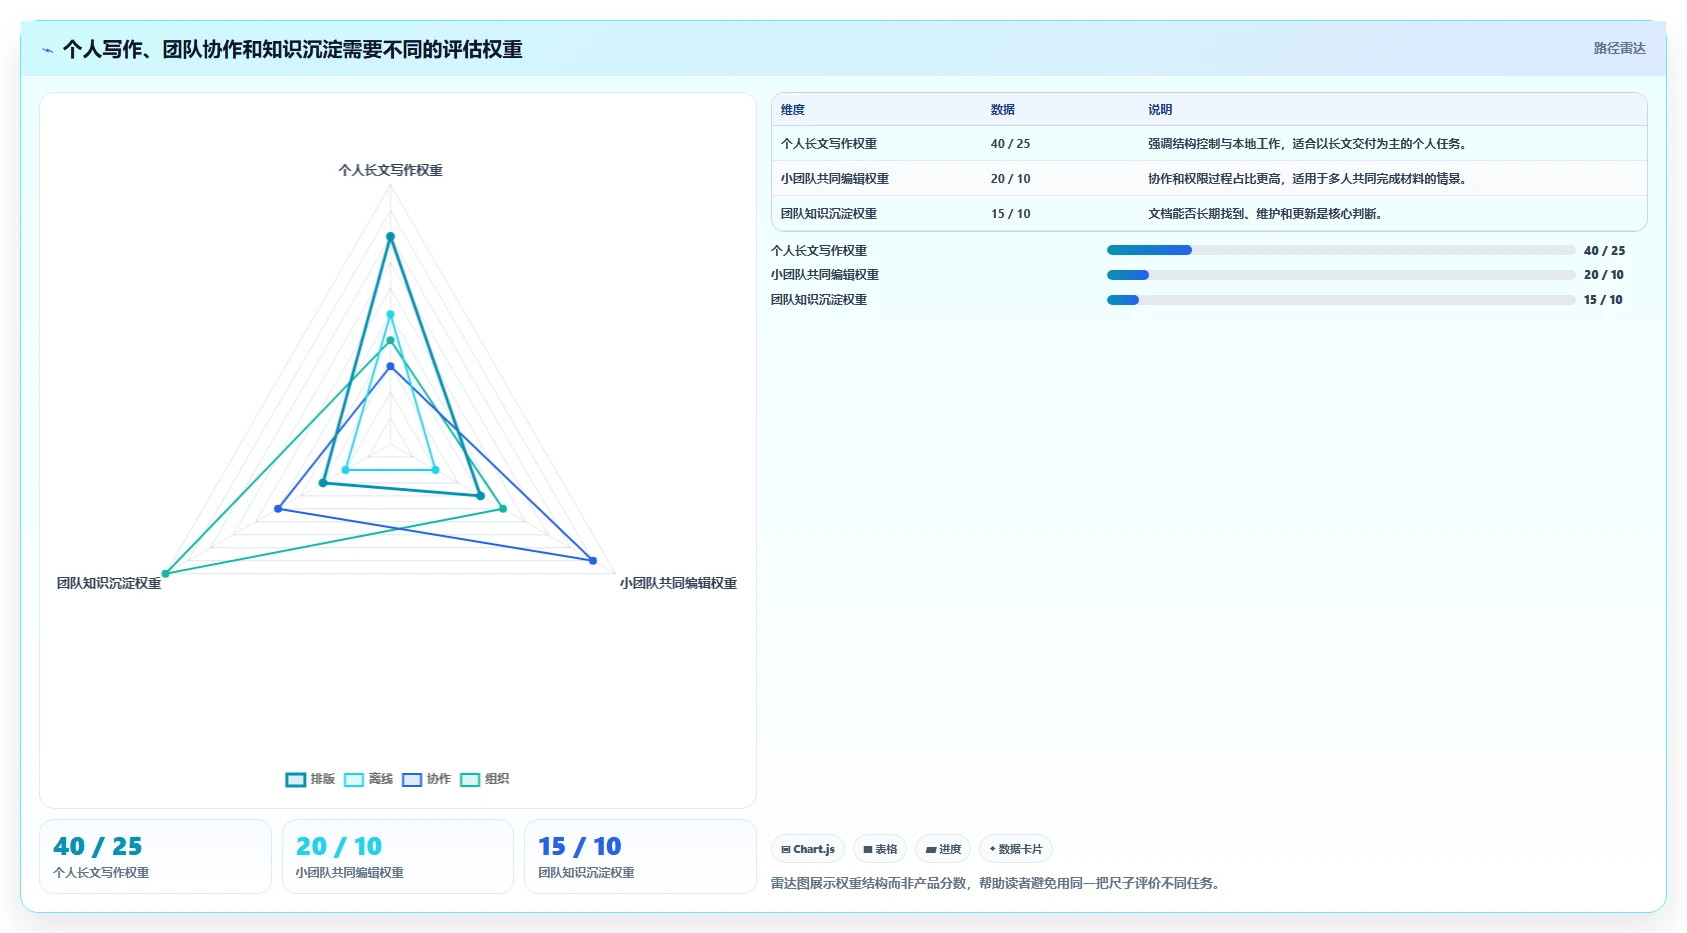Screen dimensions: 1687x933
Task: Click the 数据卡片 tag
Action: coord(1016,849)
